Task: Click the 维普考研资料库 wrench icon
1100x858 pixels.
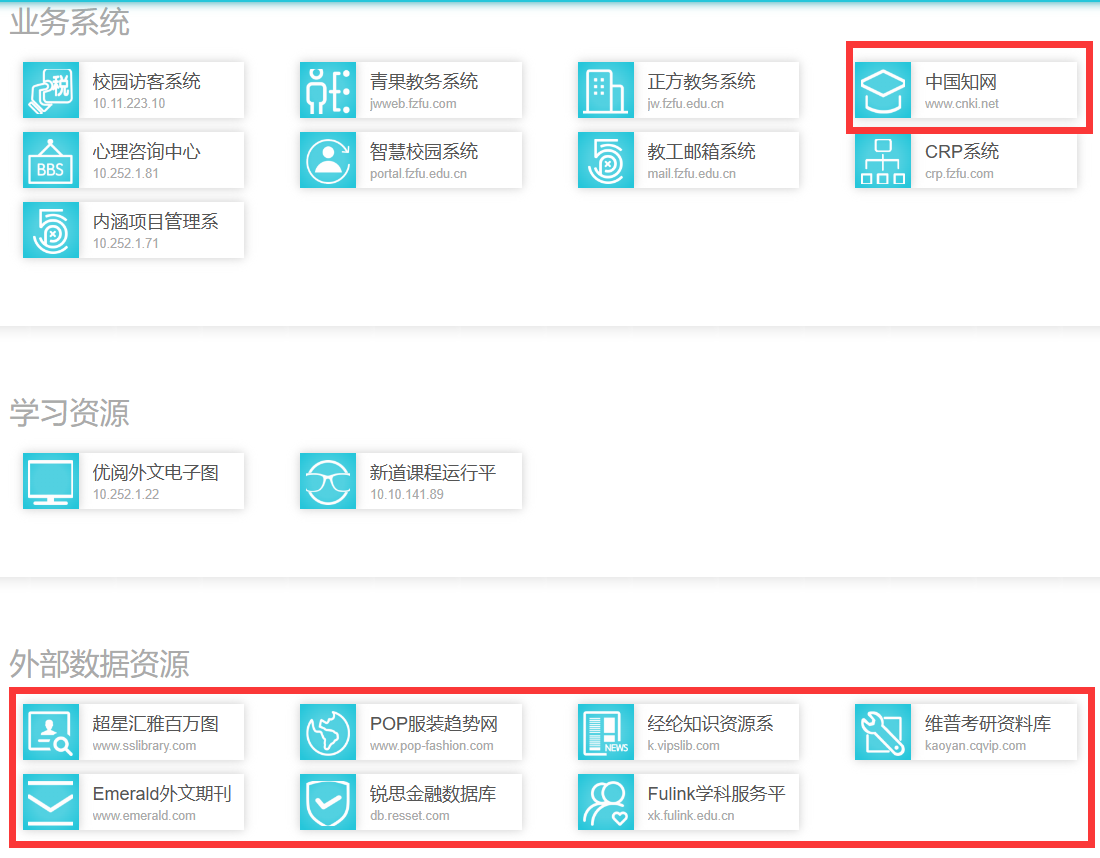Action: pos(883,732)
